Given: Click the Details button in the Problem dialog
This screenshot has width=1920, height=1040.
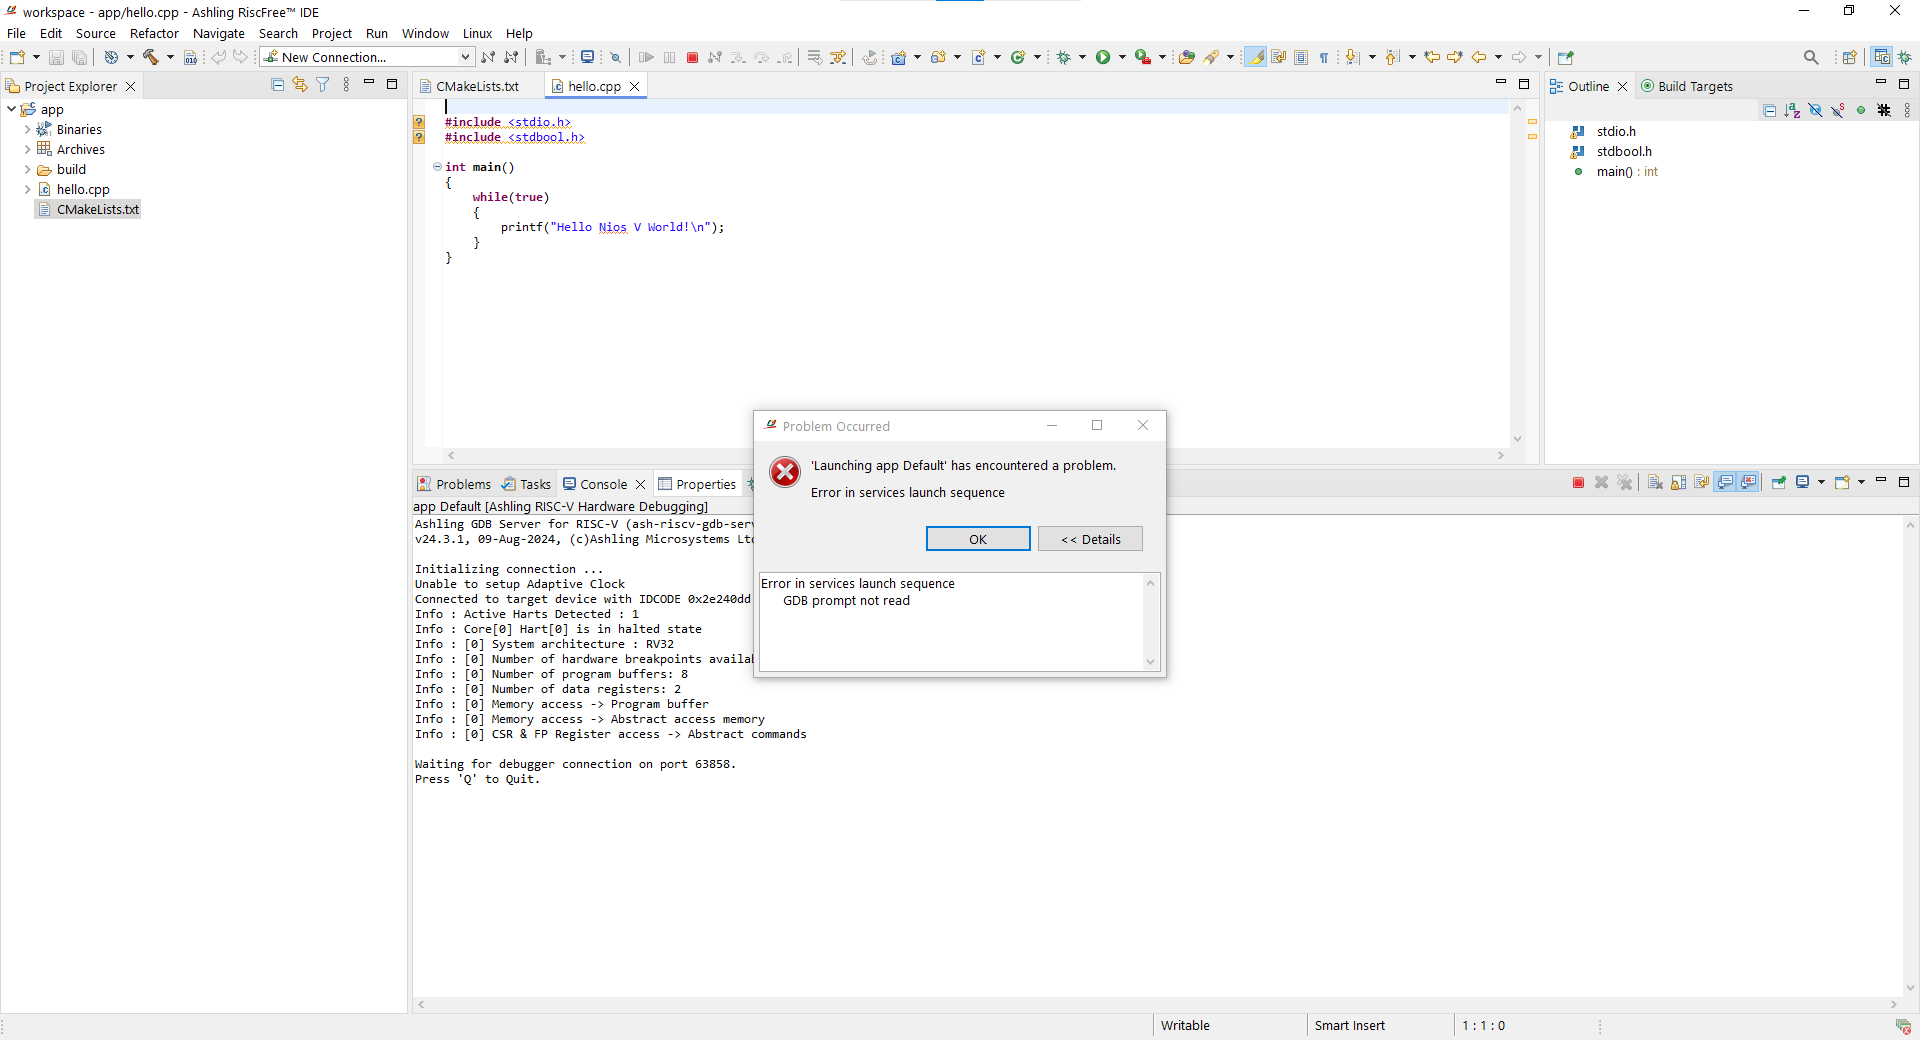Looking at the screenshot, I should (x=1090, y=538).
